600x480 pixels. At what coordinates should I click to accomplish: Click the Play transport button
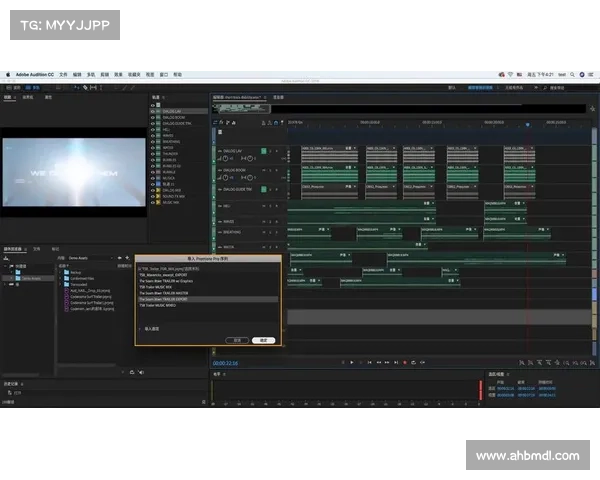(x=352, y=362)
